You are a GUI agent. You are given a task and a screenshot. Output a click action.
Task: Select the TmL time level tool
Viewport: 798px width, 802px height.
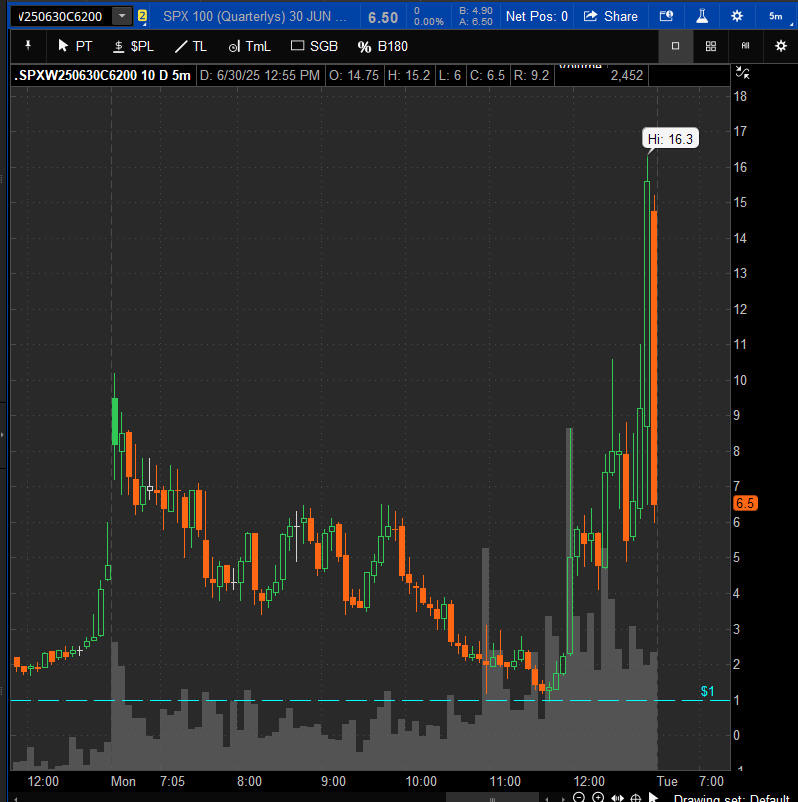[249, 46]
